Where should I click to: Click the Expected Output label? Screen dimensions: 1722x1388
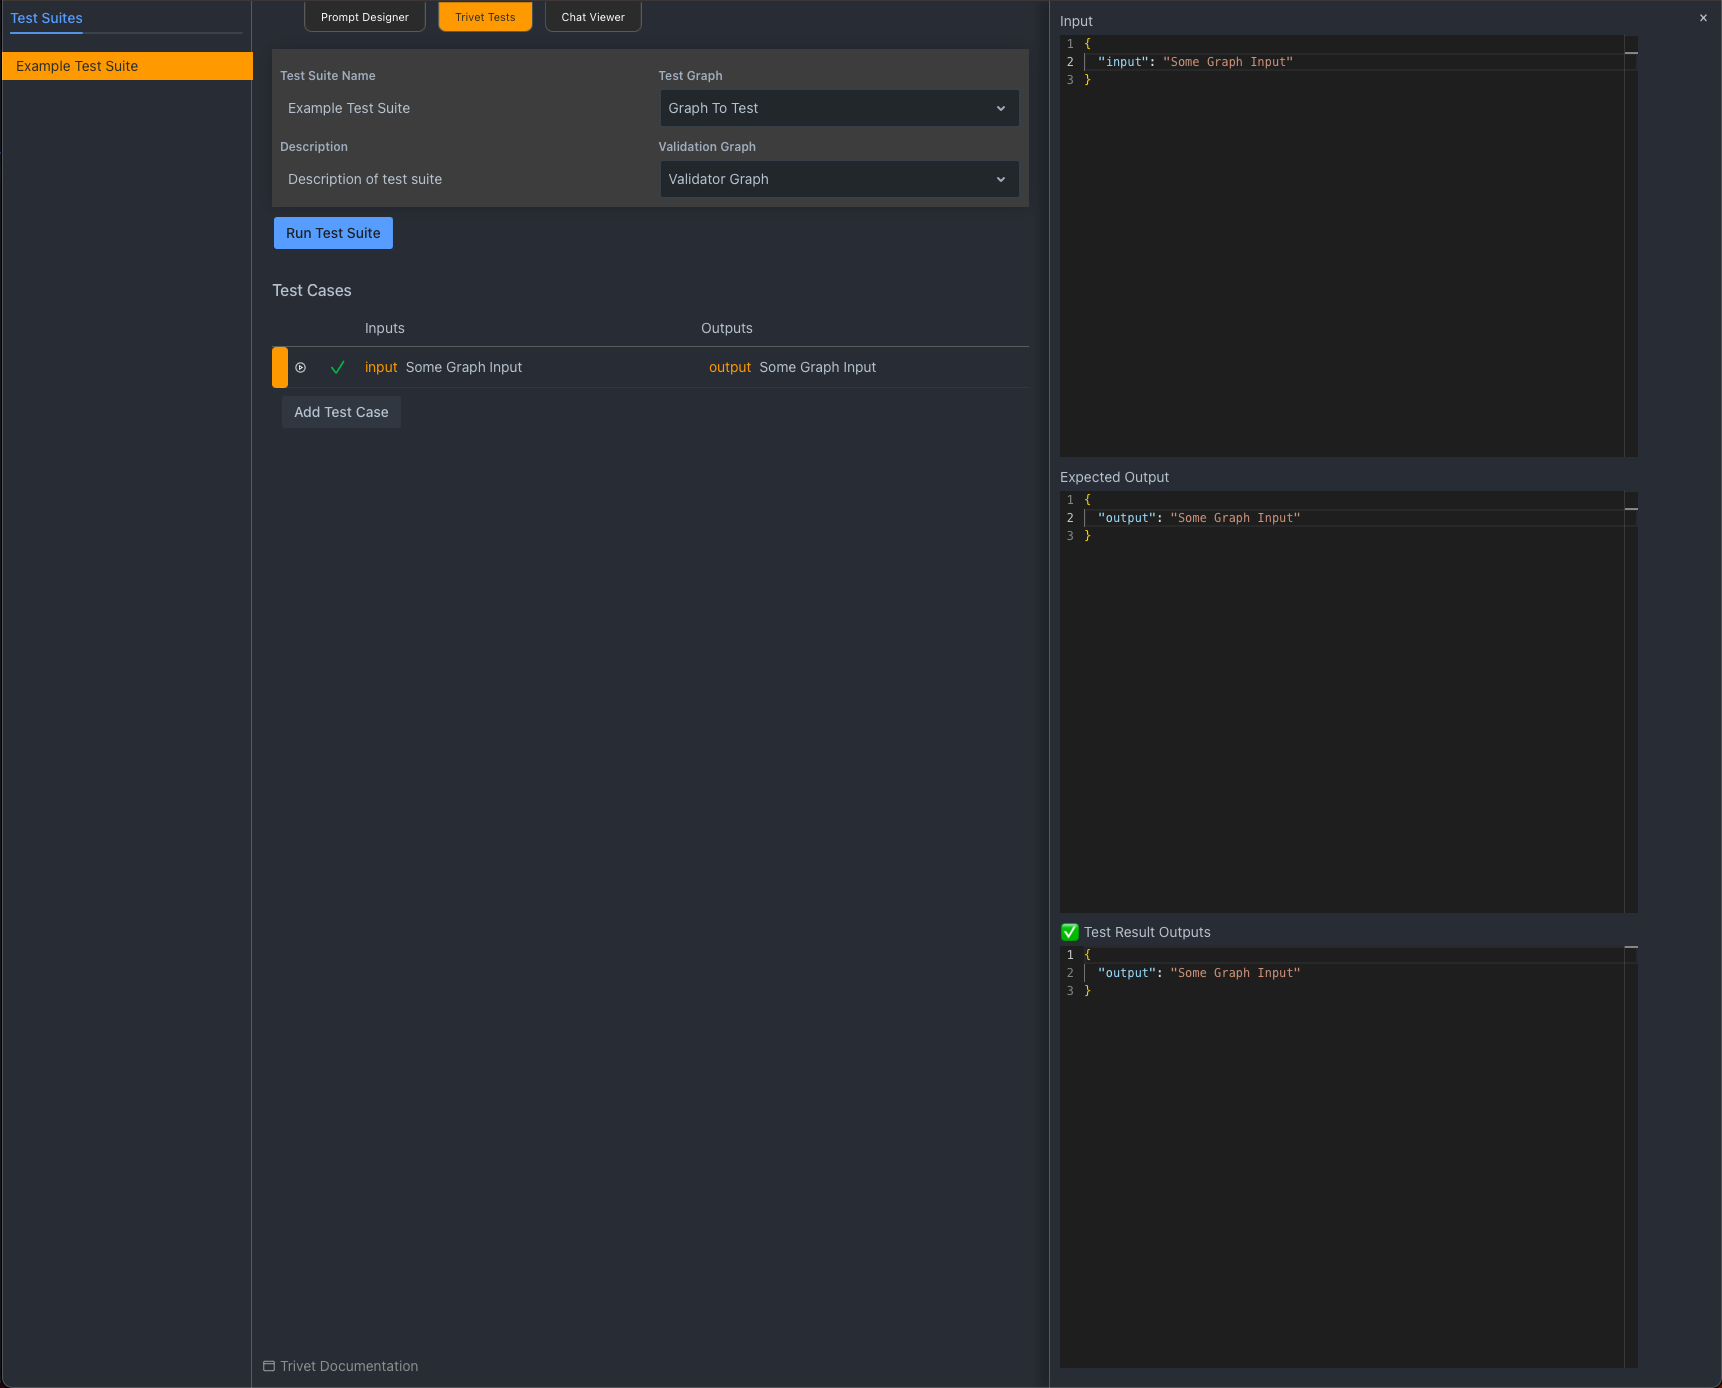pos(1114,477)
